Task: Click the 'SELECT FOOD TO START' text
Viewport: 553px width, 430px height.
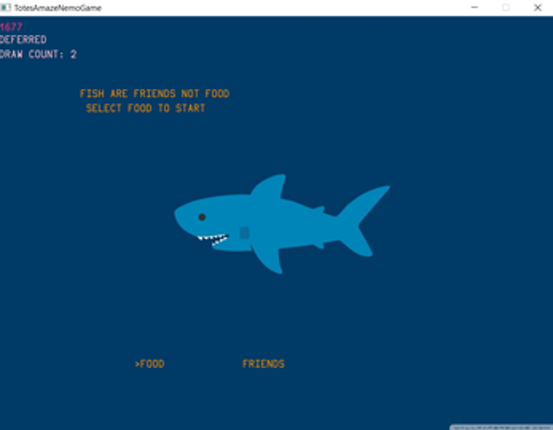Action: point(145,108)
